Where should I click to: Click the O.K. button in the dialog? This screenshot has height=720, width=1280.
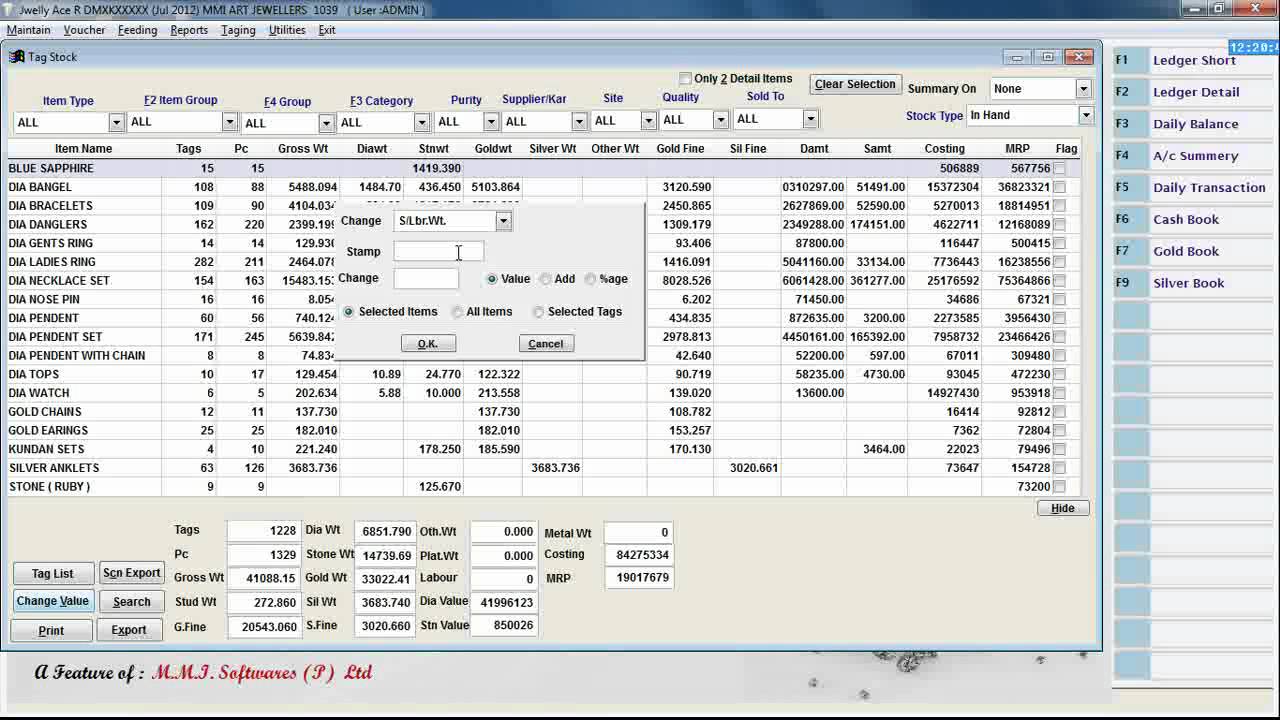coord(428,344)
